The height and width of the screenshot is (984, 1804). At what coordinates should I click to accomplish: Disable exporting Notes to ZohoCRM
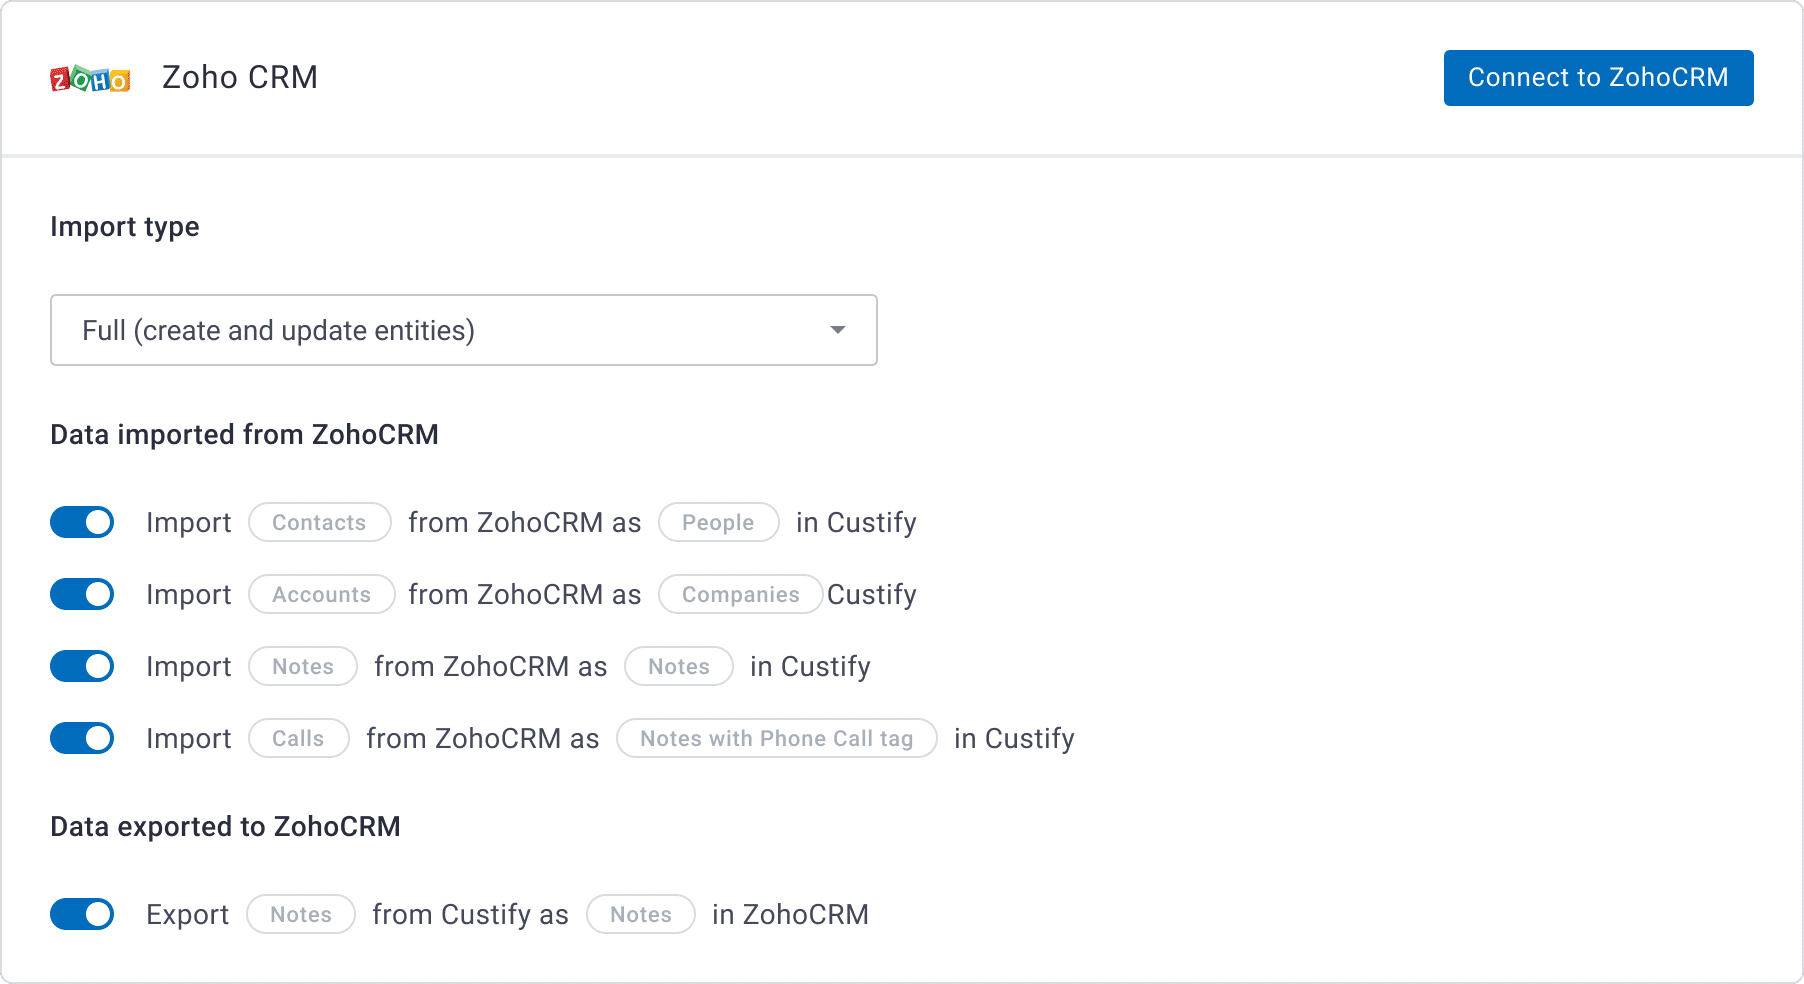[82, 914]
